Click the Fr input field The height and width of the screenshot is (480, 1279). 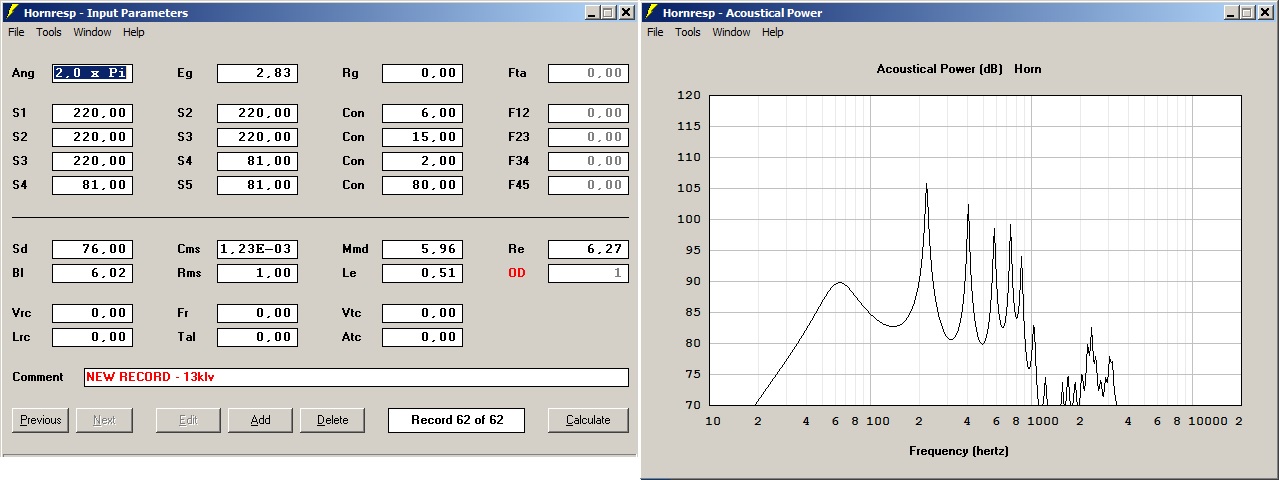[257, 313]
